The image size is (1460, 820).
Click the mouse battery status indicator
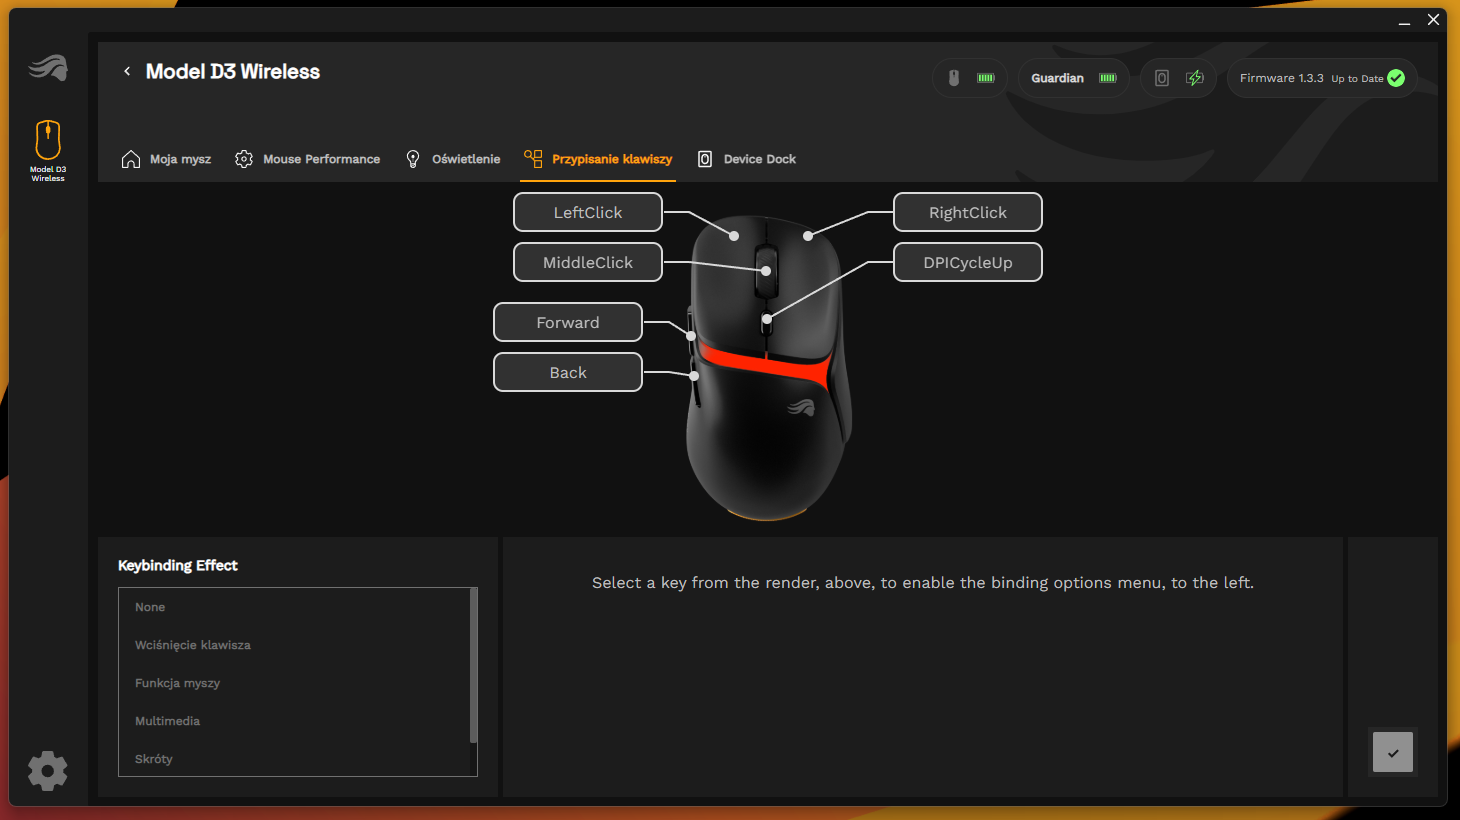(969, 78)
